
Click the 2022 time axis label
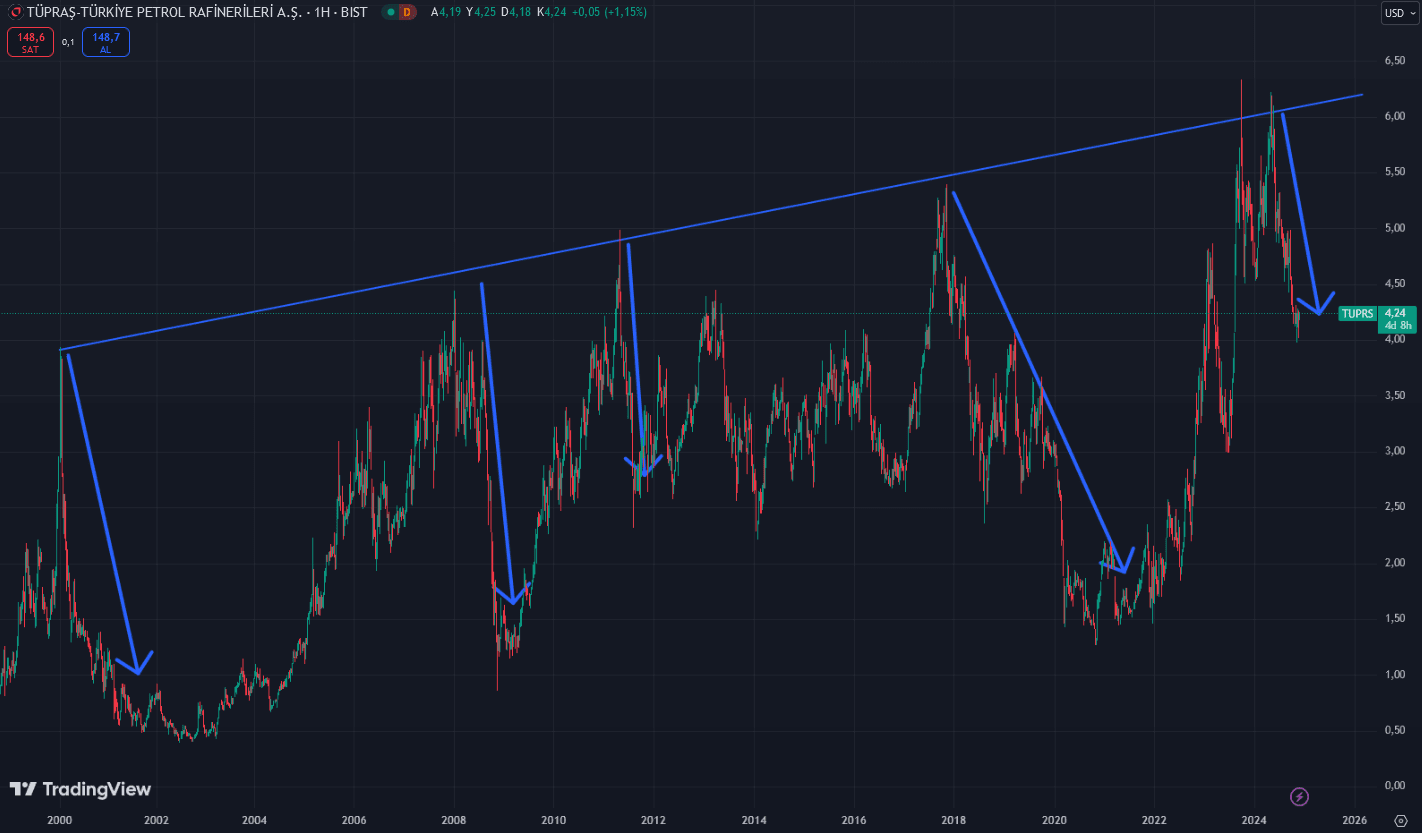coord(1154,818)
